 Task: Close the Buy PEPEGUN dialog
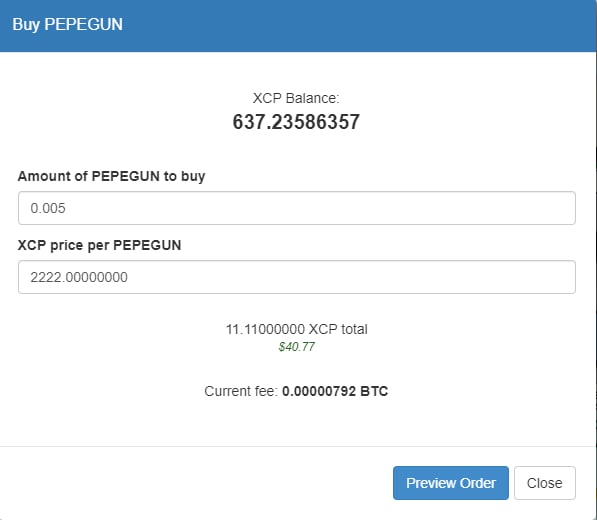point(544,483)
